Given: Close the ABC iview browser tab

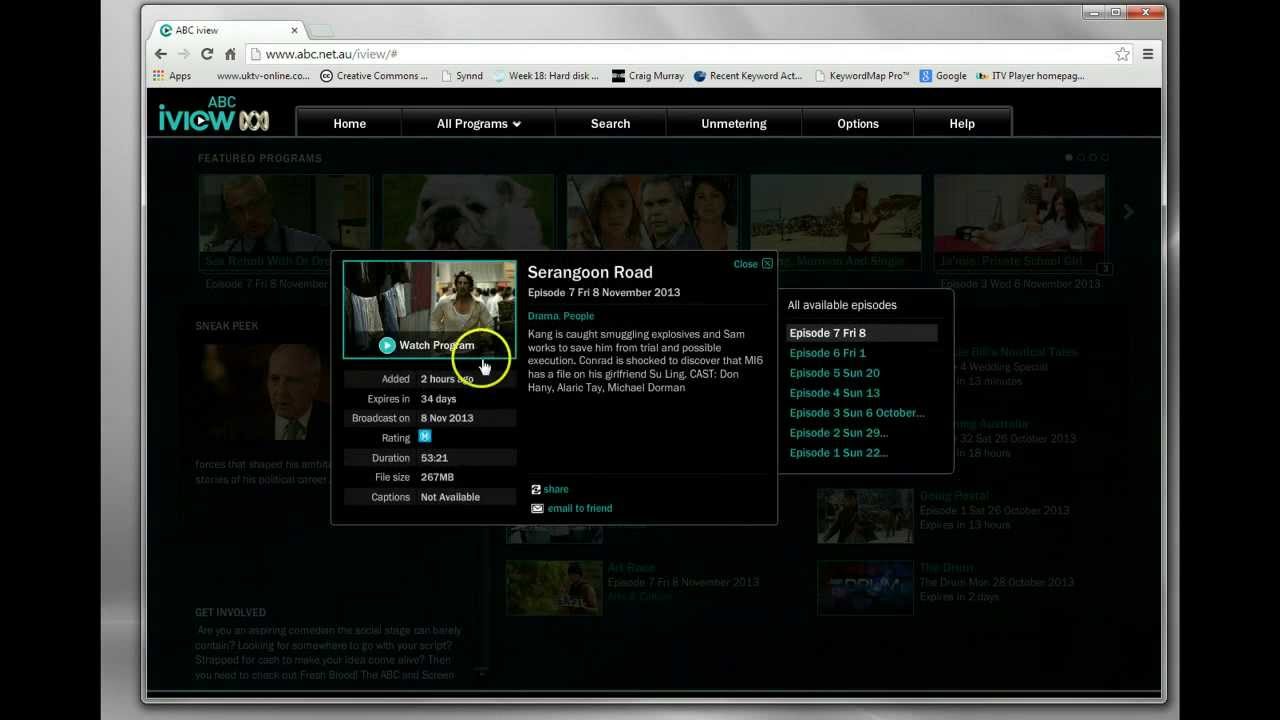Looking at the screenshot, I should pyautogui.click(x=295, y=30).
